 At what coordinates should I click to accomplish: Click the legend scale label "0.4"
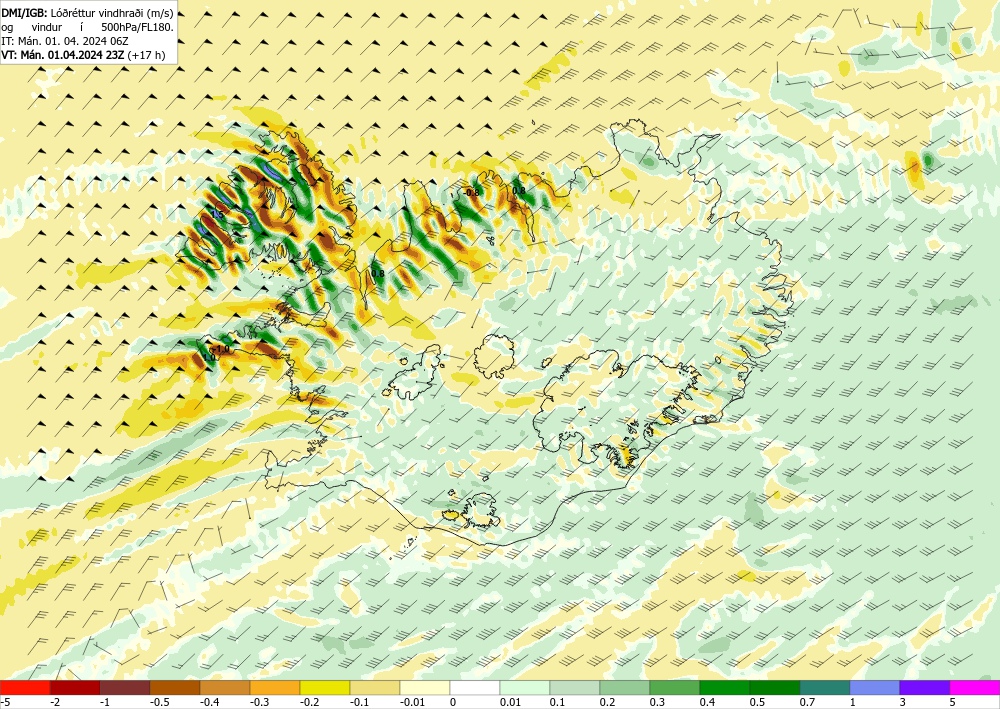point(707,702)
